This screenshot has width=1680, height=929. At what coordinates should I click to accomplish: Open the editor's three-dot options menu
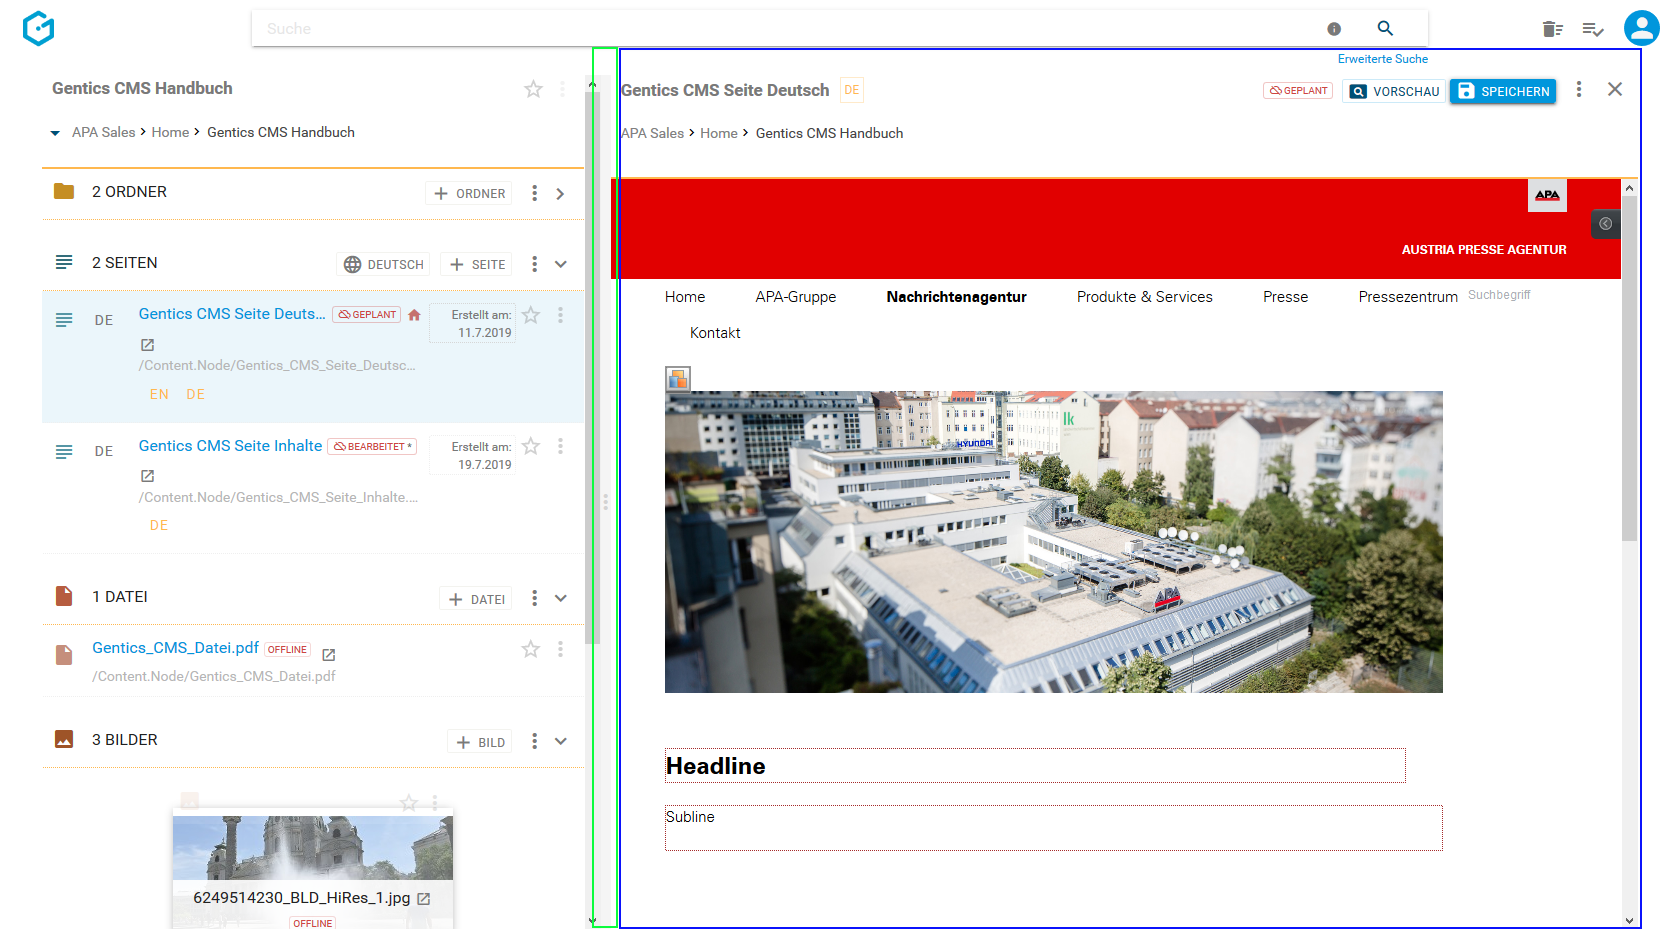[x=1579, y=89]
